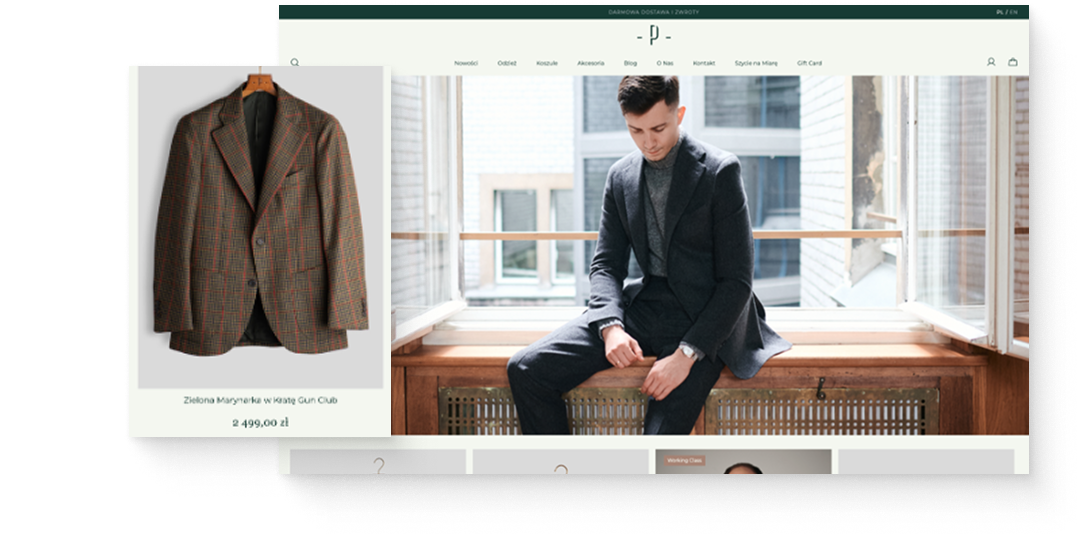This screenshot has height=548, width=1091.
Task: Expand the Akcesoria menu
Action: click(590, 63)
